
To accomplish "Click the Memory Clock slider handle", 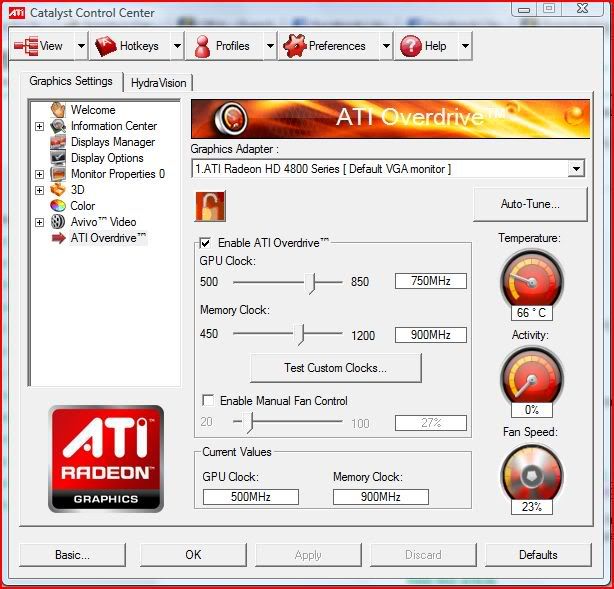I will 300,334.
